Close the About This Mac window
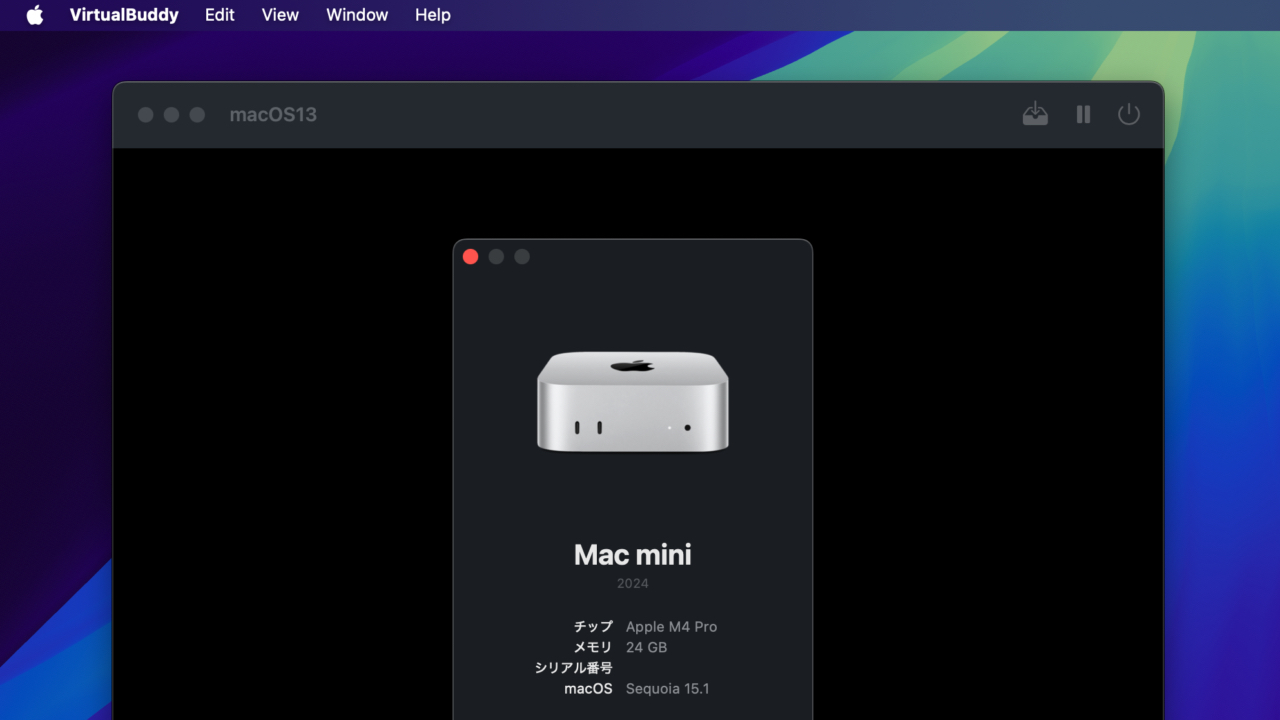 point(471,257)
